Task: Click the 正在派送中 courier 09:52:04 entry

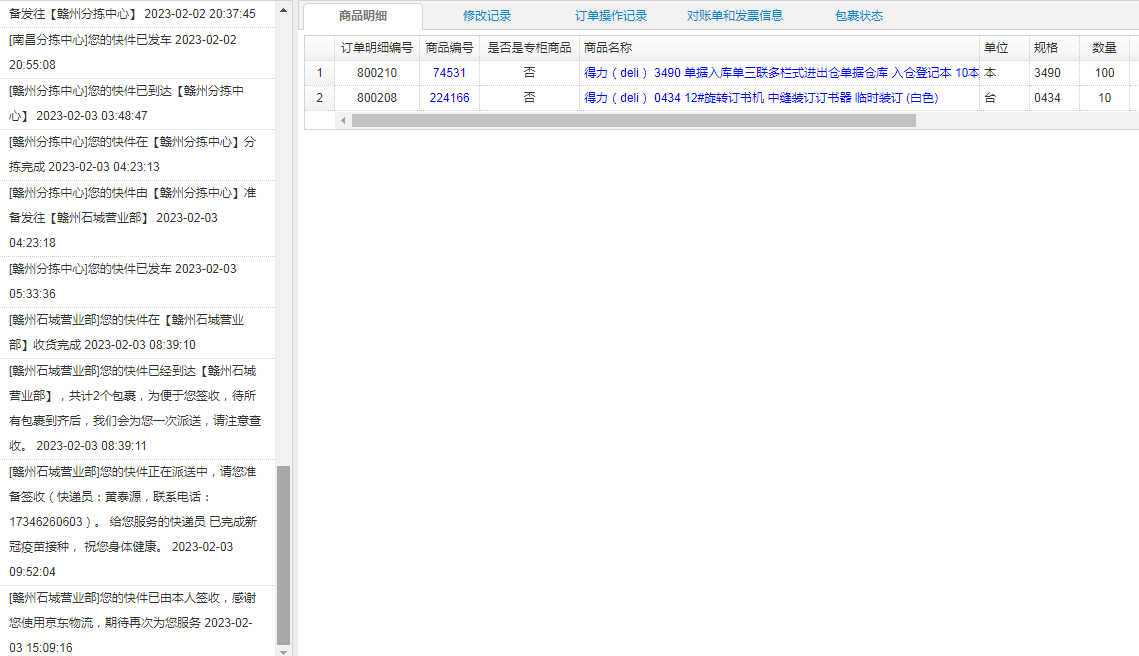Action: [137, 522]
